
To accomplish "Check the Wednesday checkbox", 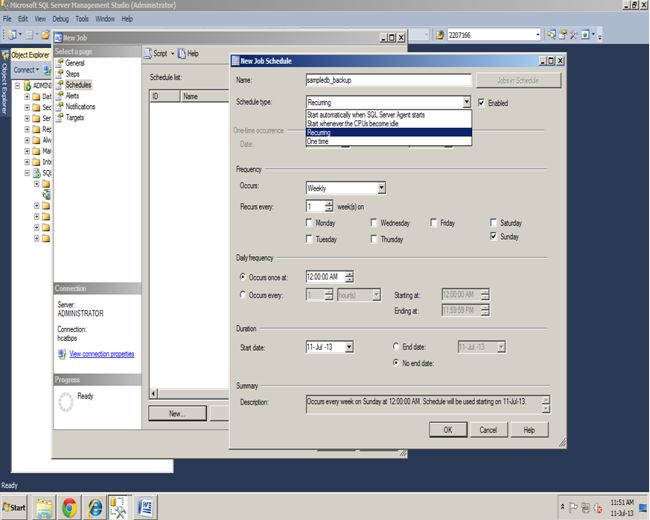I will click(374, 223).
